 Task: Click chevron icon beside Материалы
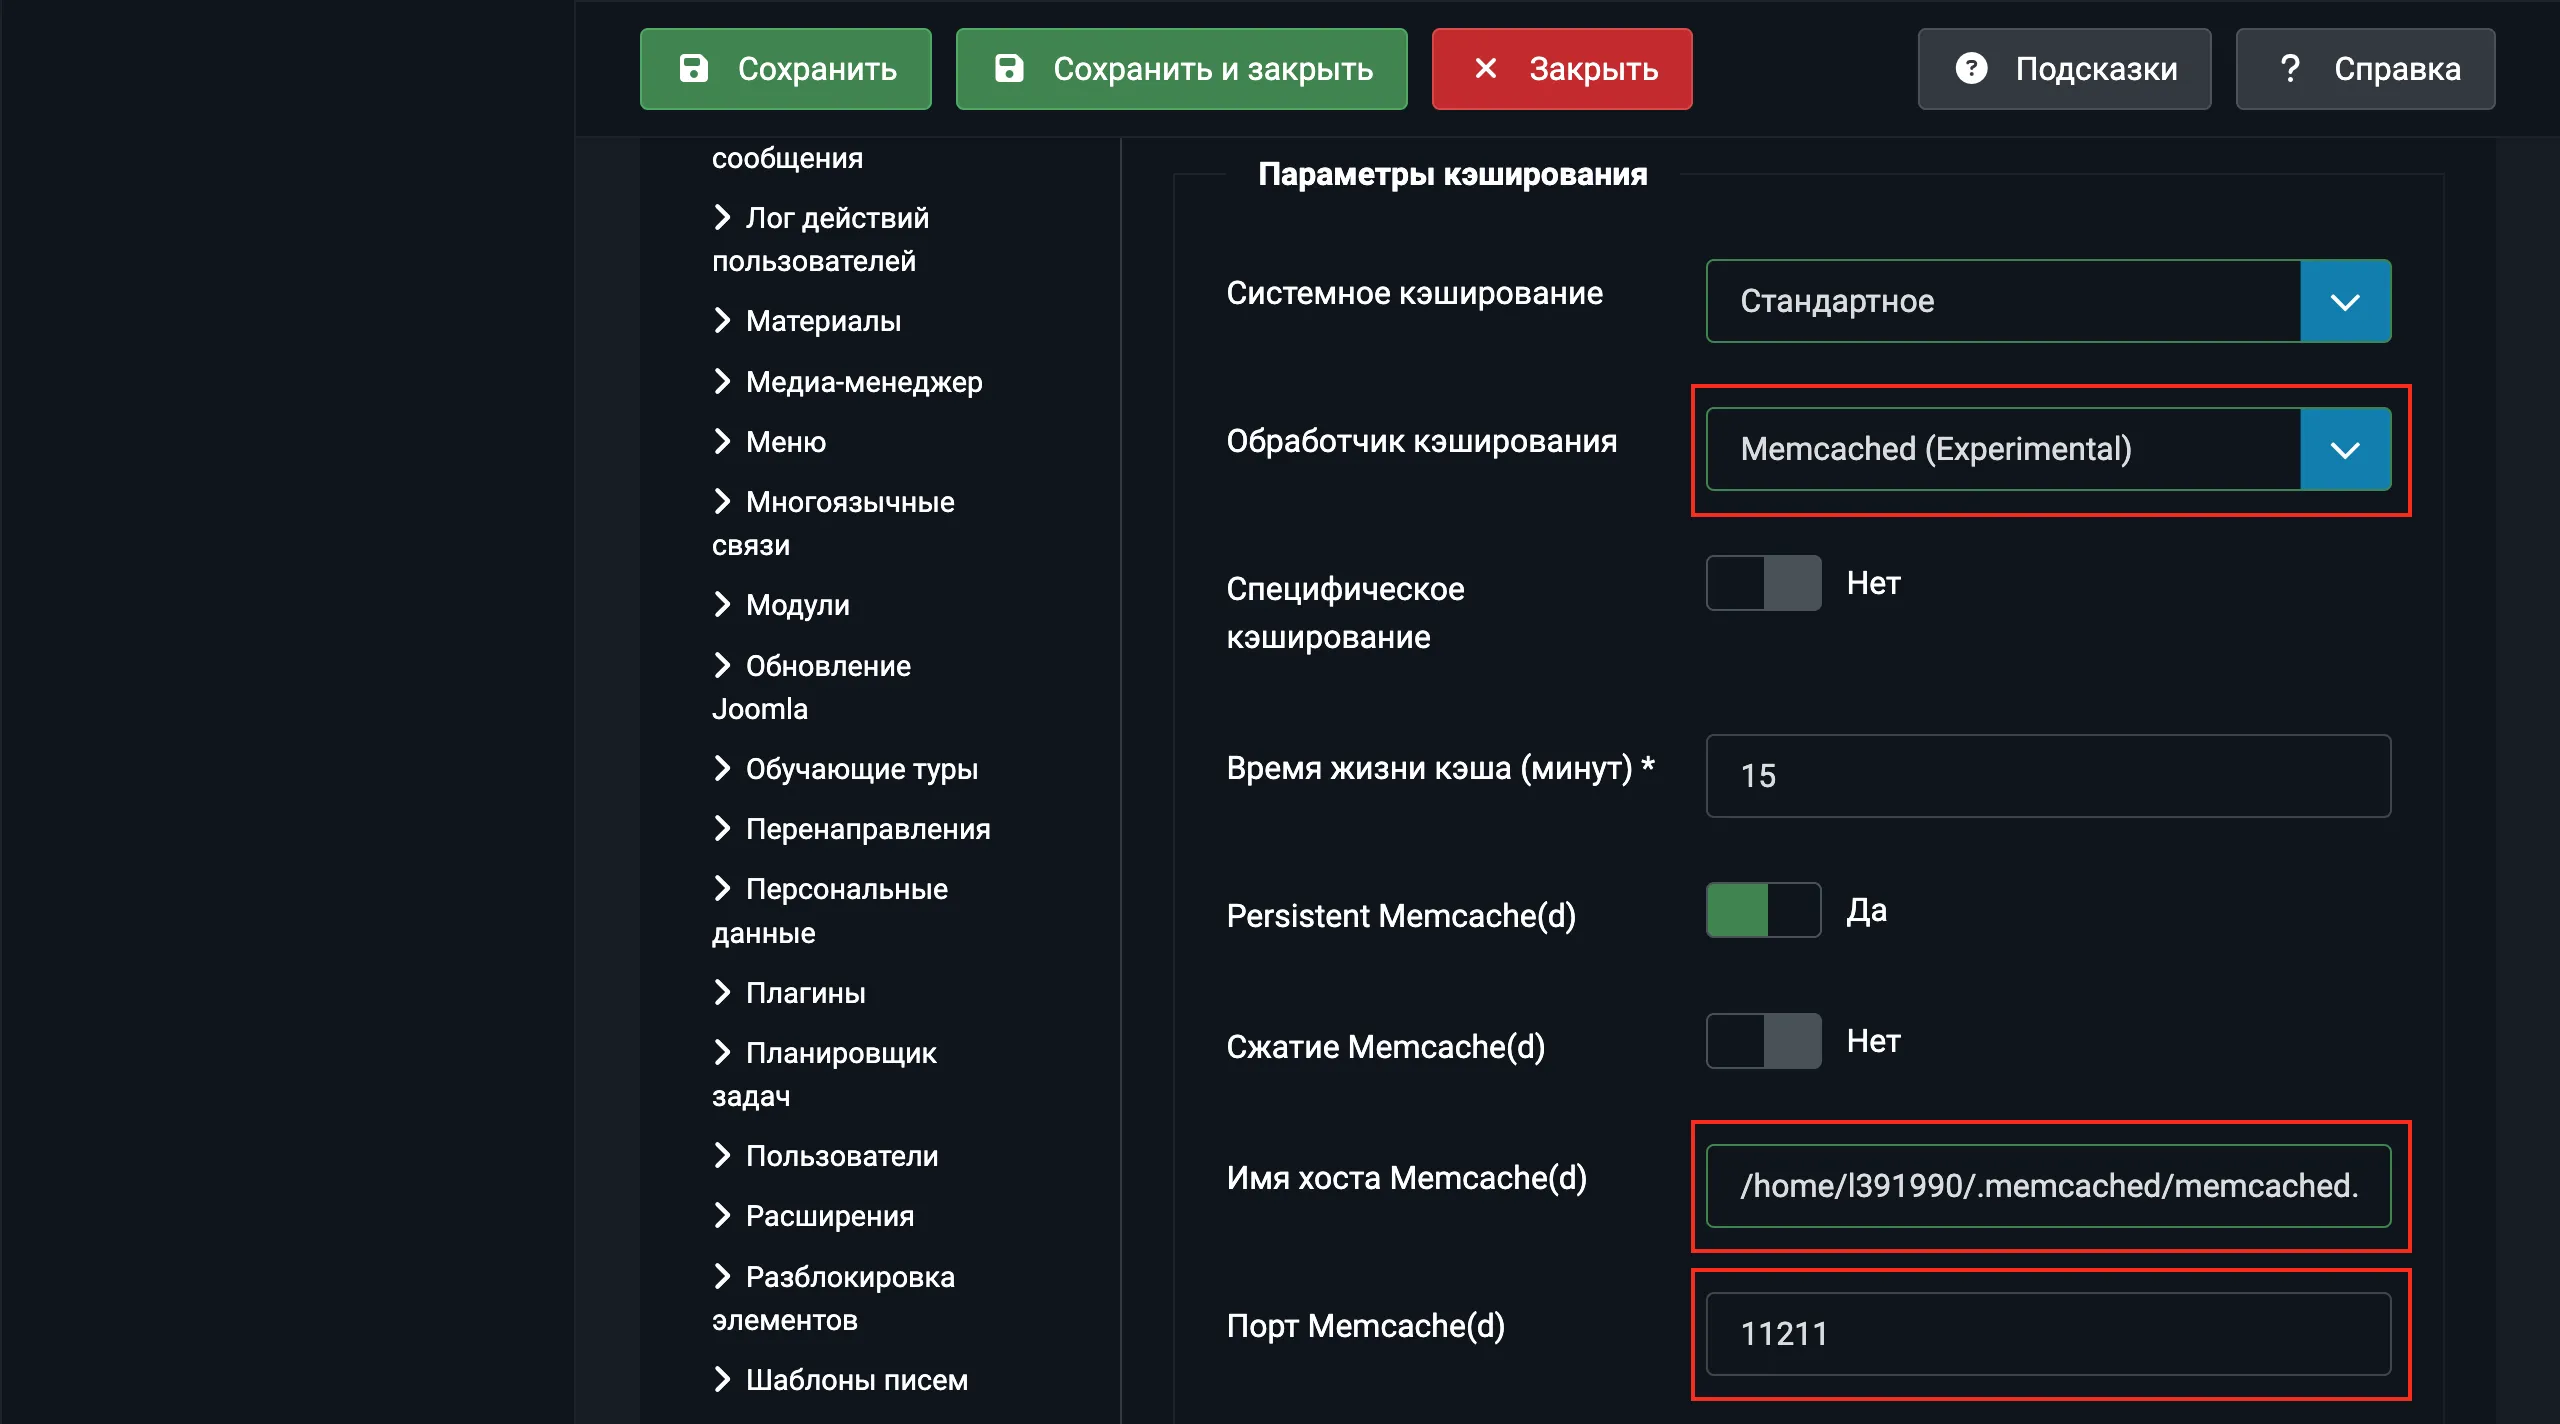(x=722, y=320)
